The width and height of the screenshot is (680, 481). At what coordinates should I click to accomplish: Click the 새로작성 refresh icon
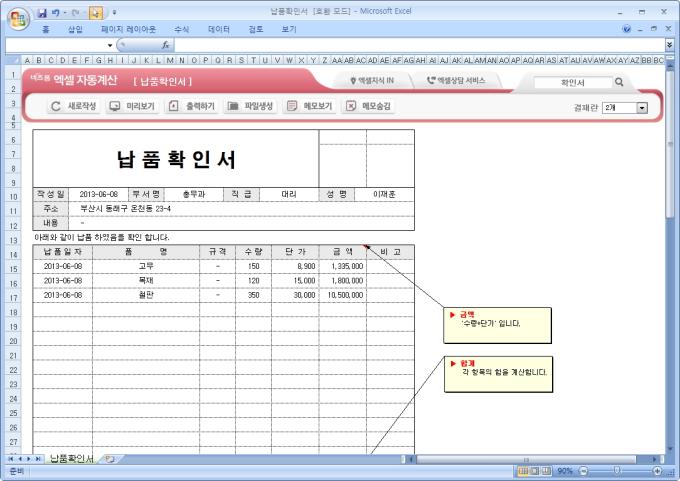(x=56, y=106)
